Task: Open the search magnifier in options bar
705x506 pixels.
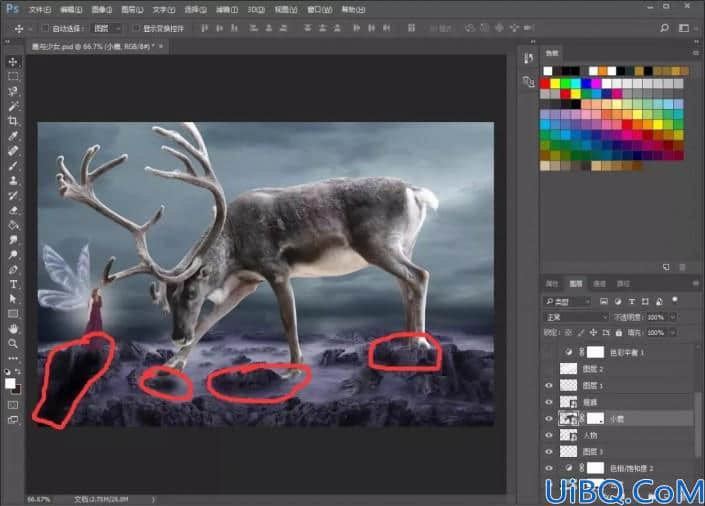Action: pos(665,28)
